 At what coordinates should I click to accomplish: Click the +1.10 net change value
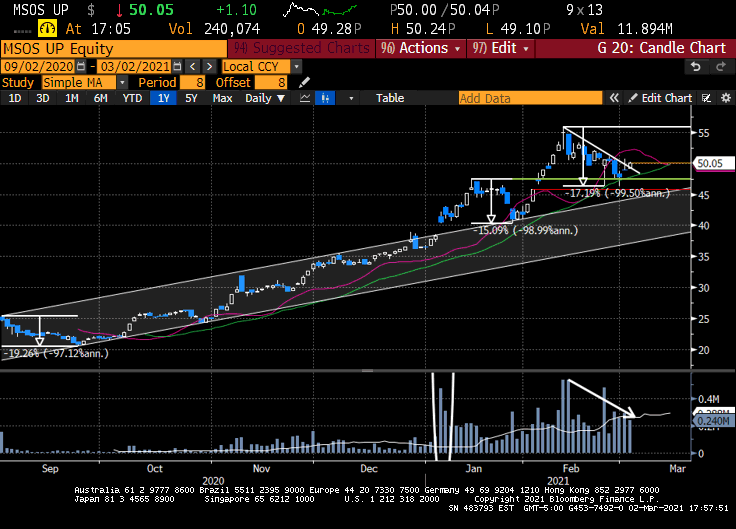(236, 9)
